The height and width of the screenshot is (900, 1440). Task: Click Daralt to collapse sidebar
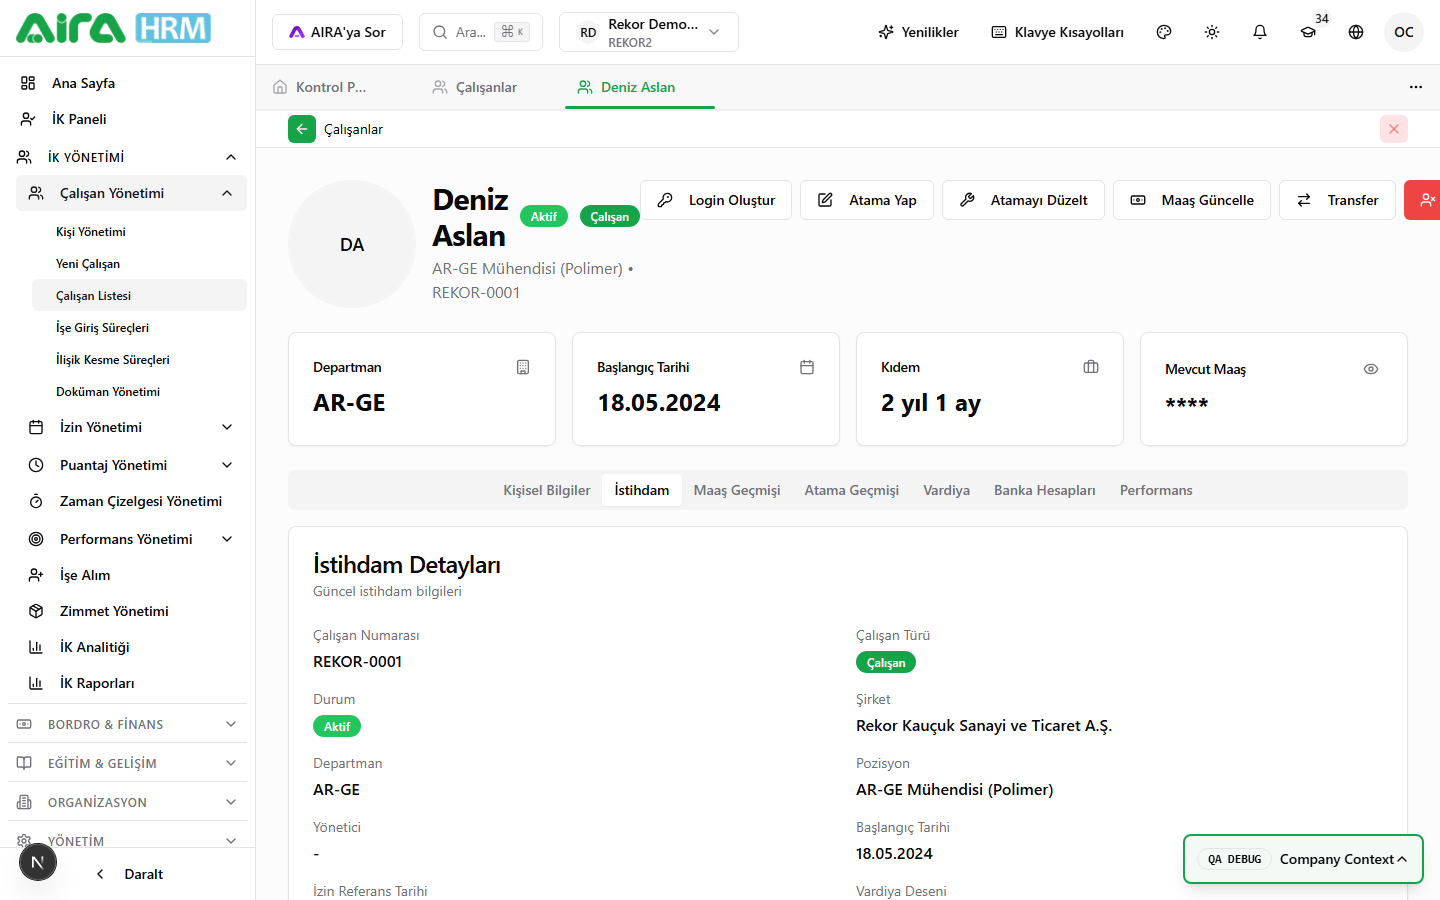pyautogui.click(x=130, y=874)
